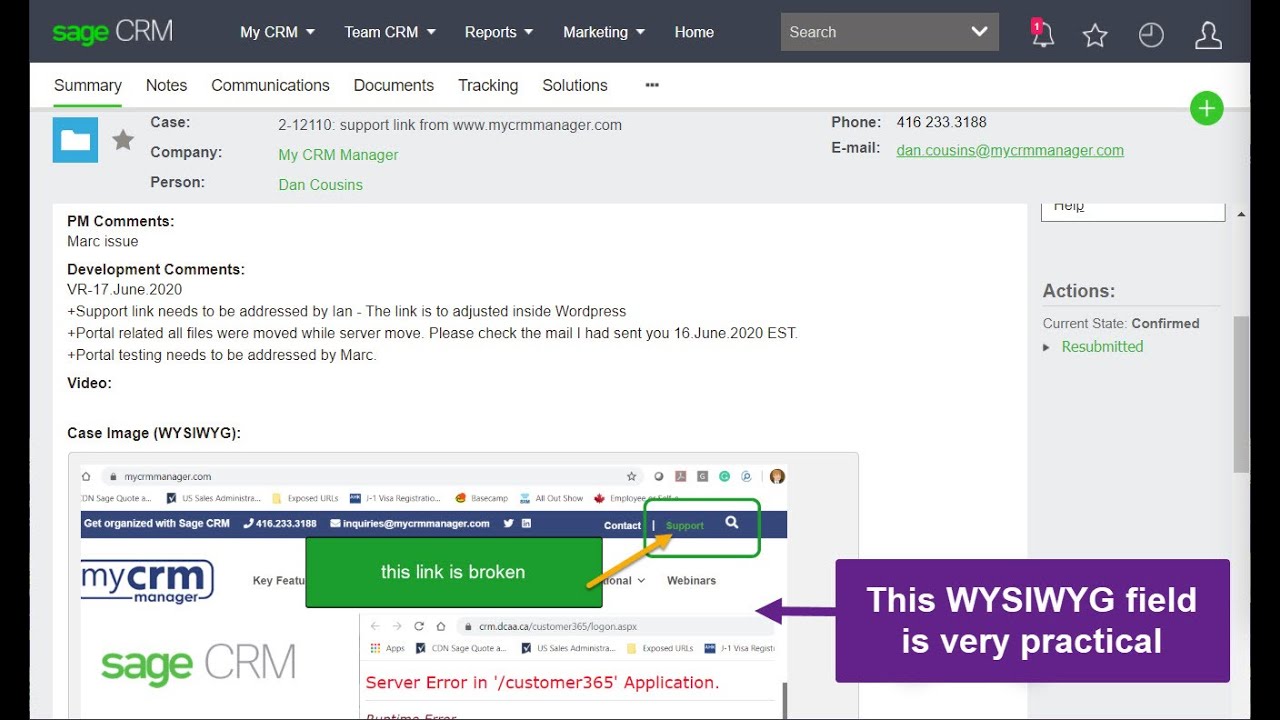
Task: Open My CRM Manager company link
Action: (338, 155)
